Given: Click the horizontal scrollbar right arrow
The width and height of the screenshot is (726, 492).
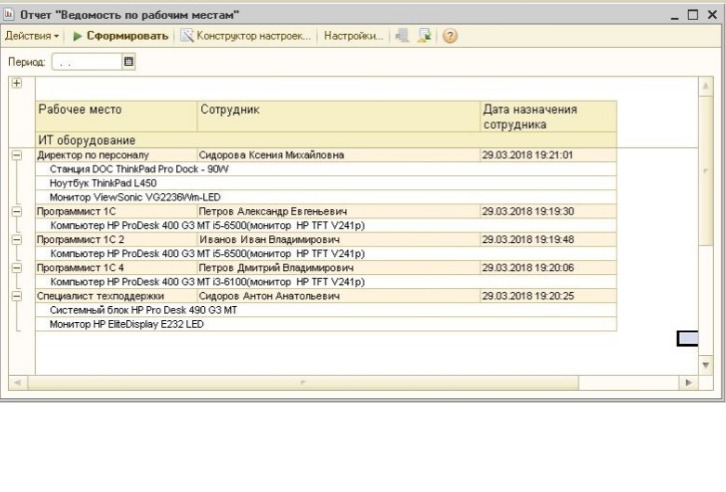Looking at the screenshot, I should tap(688, 383).
